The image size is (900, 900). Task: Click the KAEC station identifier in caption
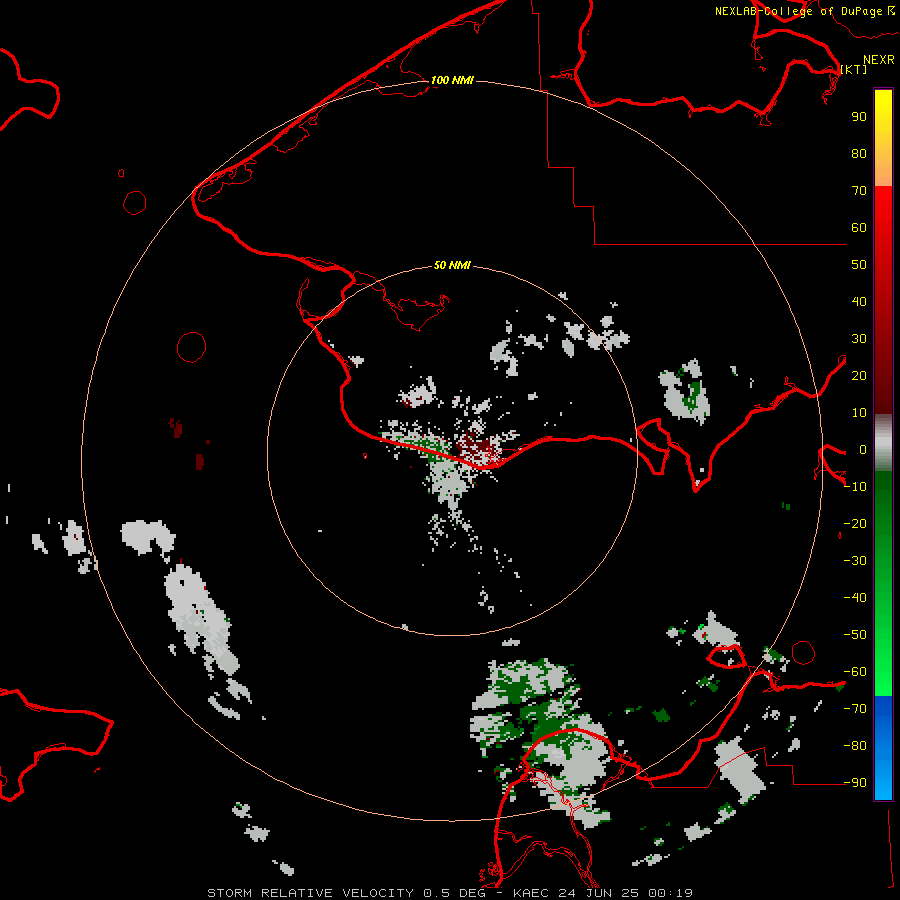[531, 893]
